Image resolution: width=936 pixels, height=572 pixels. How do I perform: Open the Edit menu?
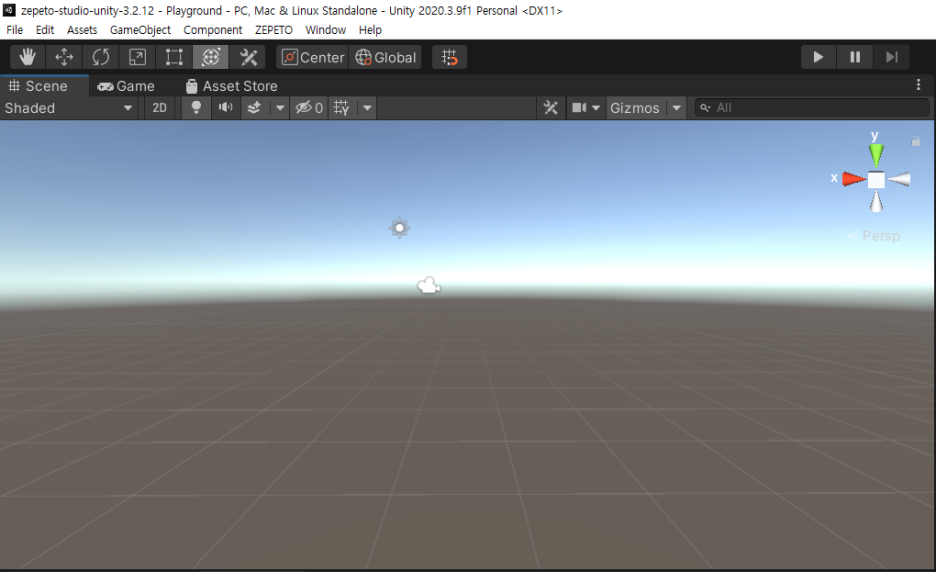pos(45,30)
